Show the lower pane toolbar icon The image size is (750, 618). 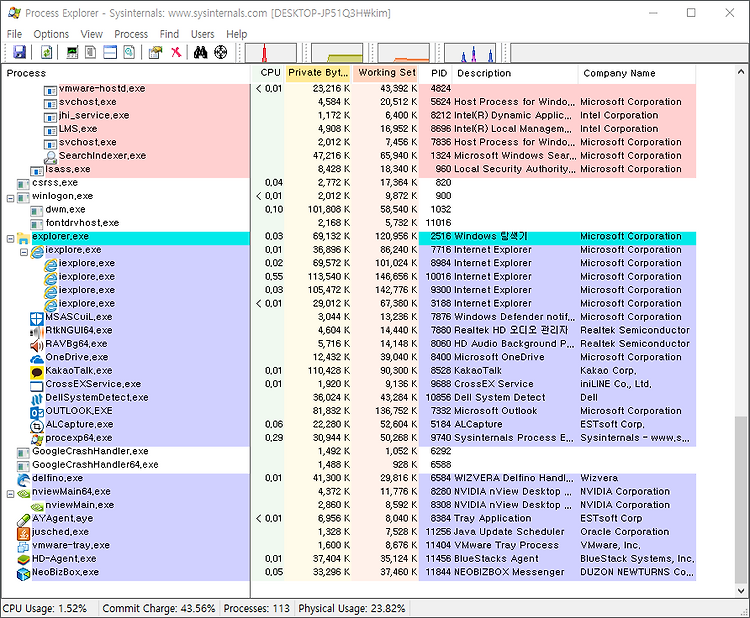(x=110, y=52)
